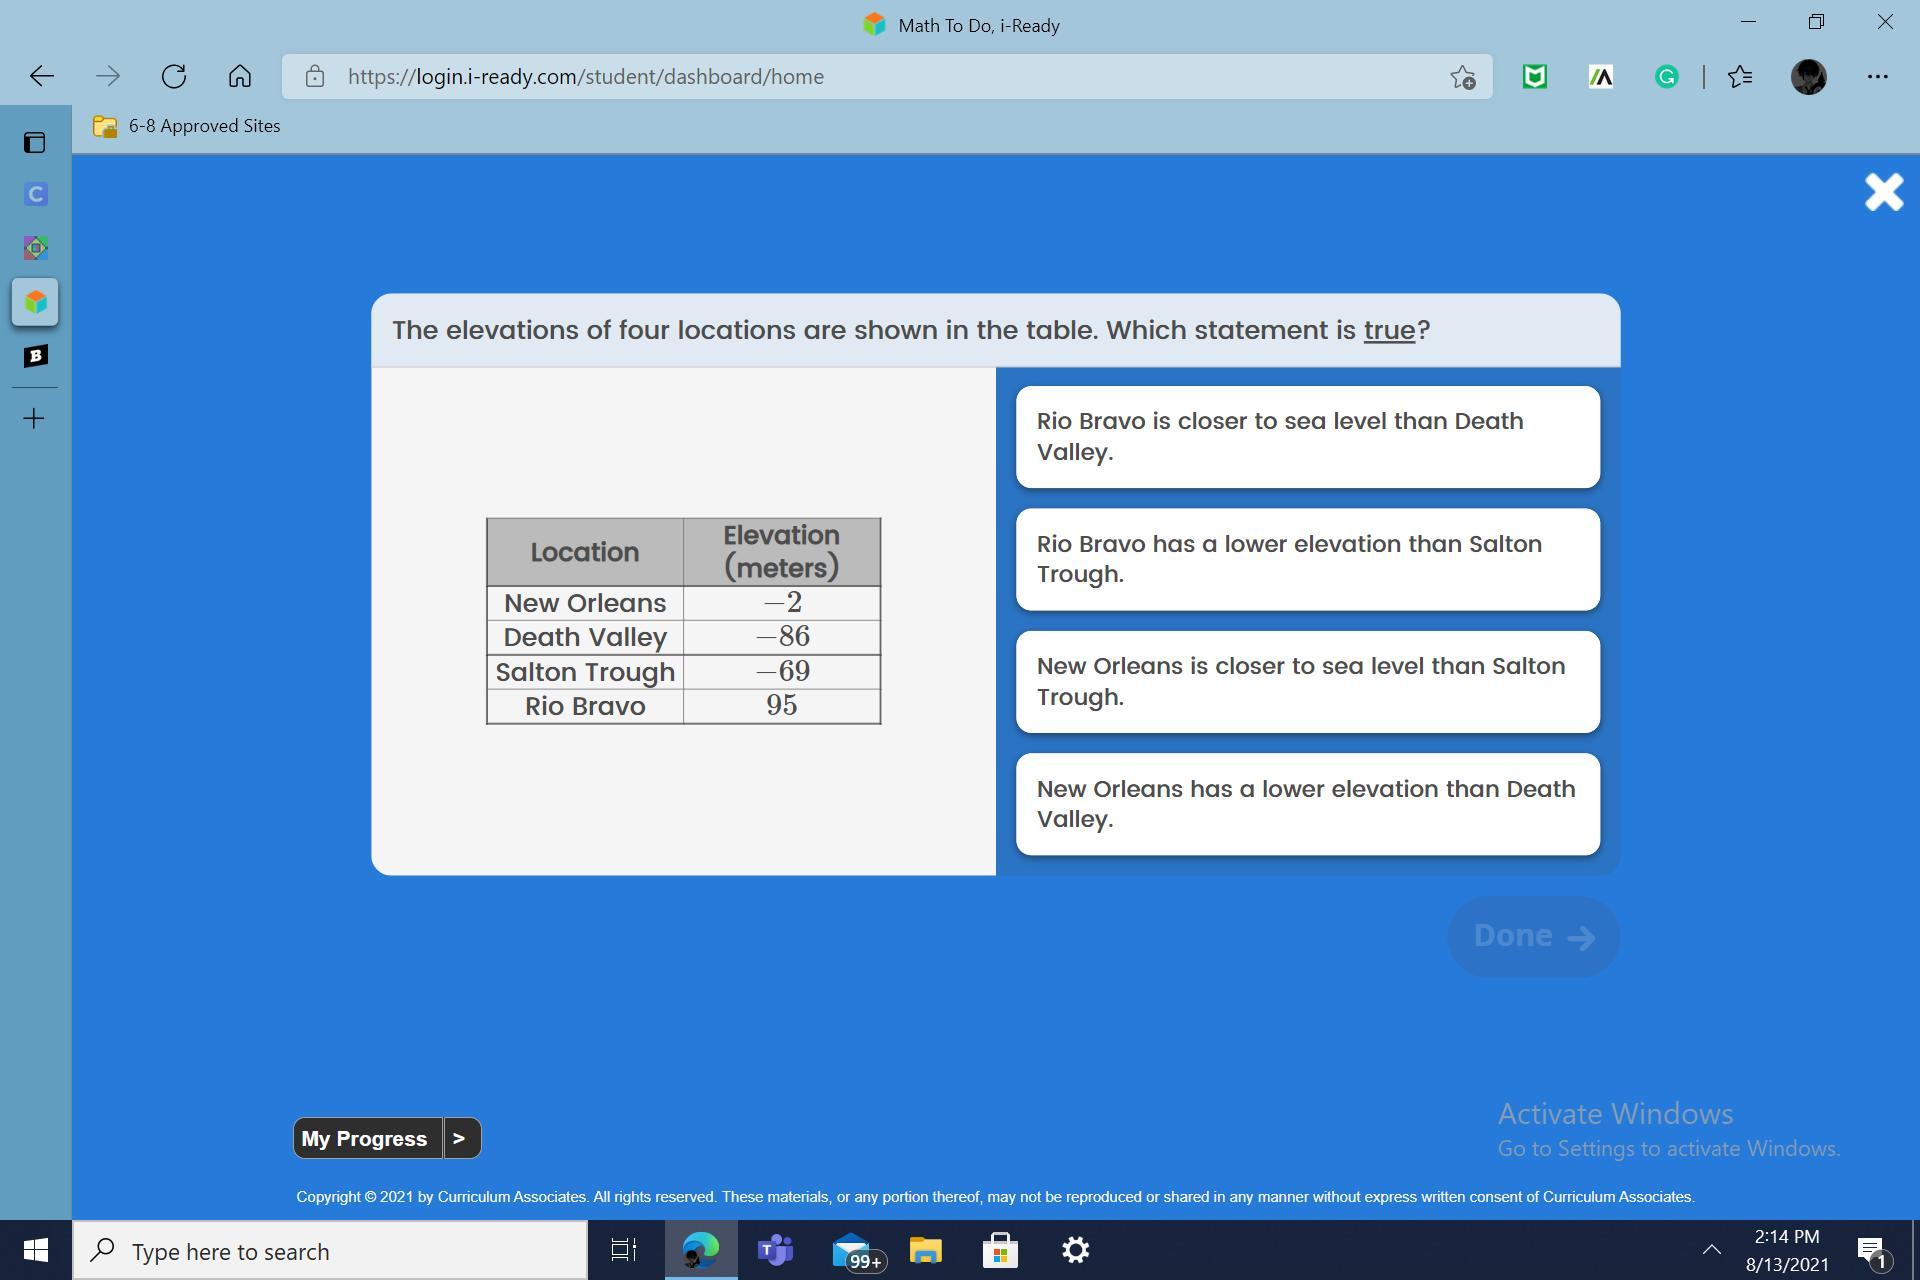Open the Grammarly extension icon
Image resolution: width=1920 pixels, height=1280 pixels.
click(x=1666, y=77)
